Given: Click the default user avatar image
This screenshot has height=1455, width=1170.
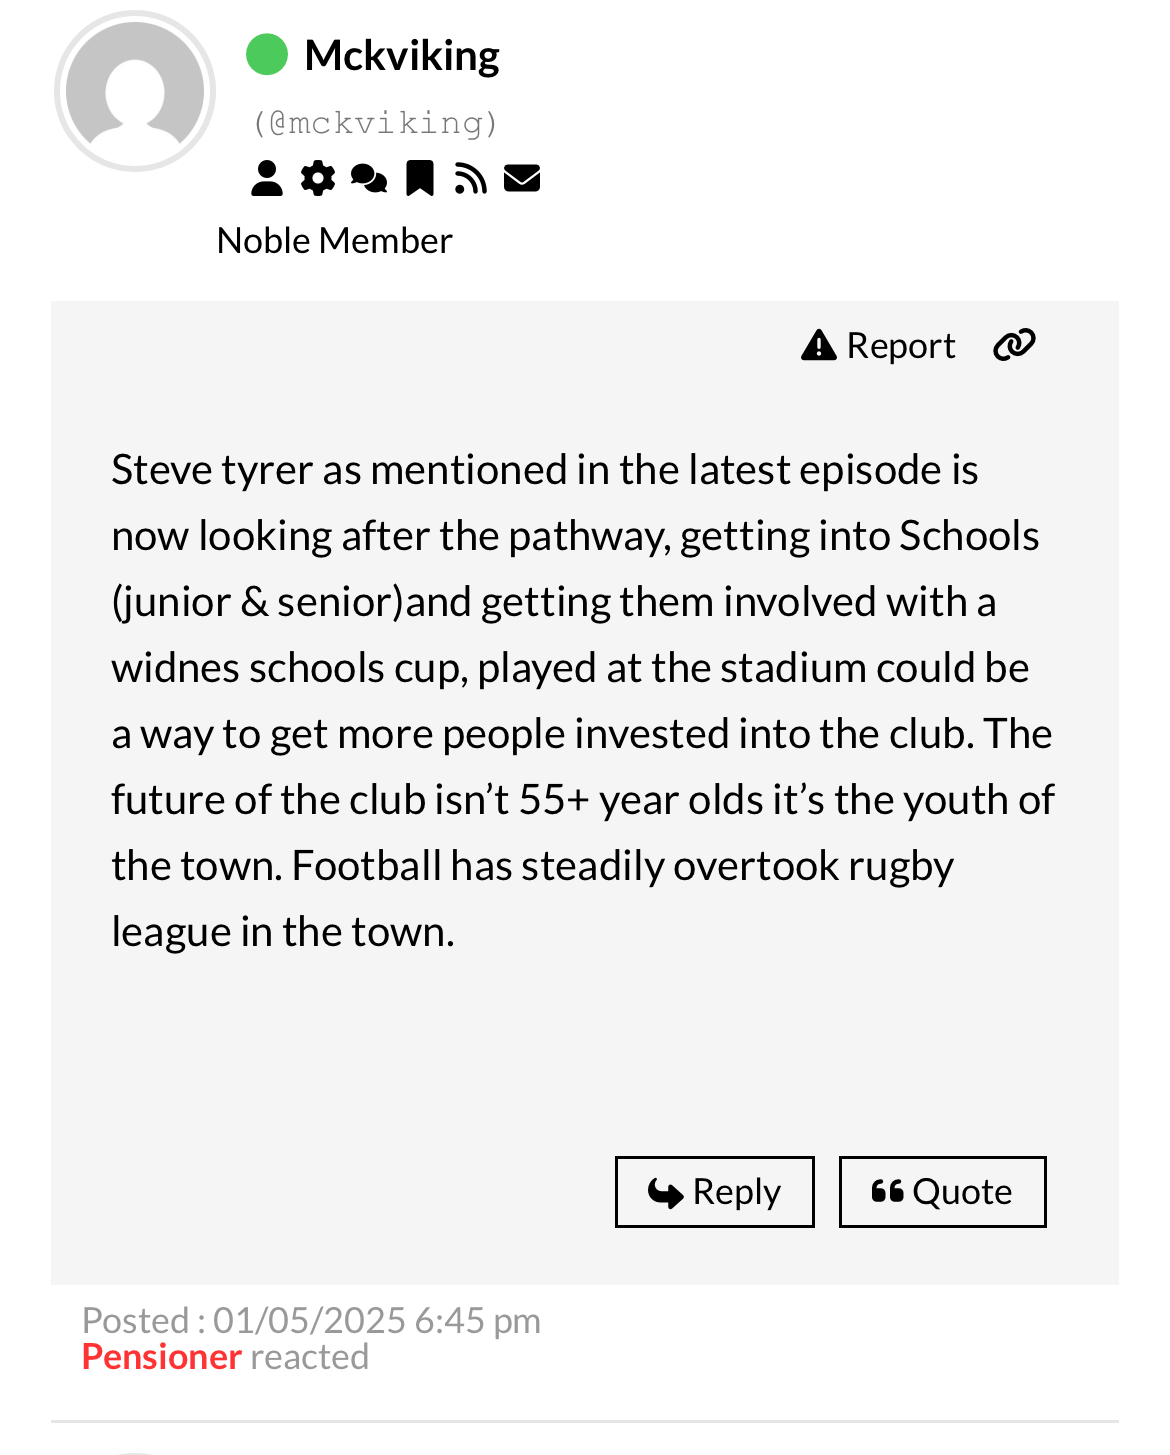Looking at the screenshot, I should tap(135, 91).
